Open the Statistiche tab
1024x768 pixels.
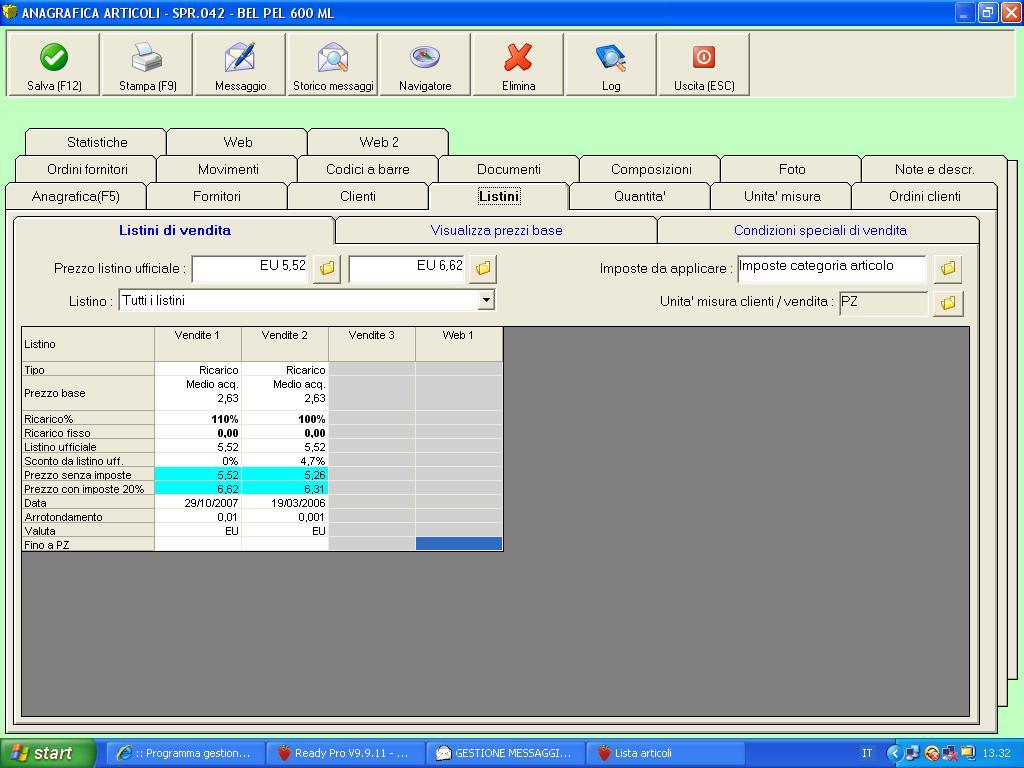[97, 142]
